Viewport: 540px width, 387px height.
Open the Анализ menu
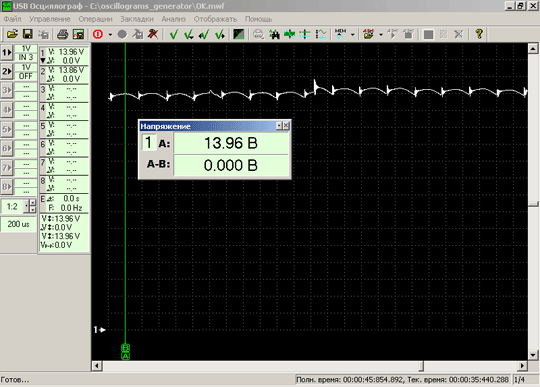(174, 19)
